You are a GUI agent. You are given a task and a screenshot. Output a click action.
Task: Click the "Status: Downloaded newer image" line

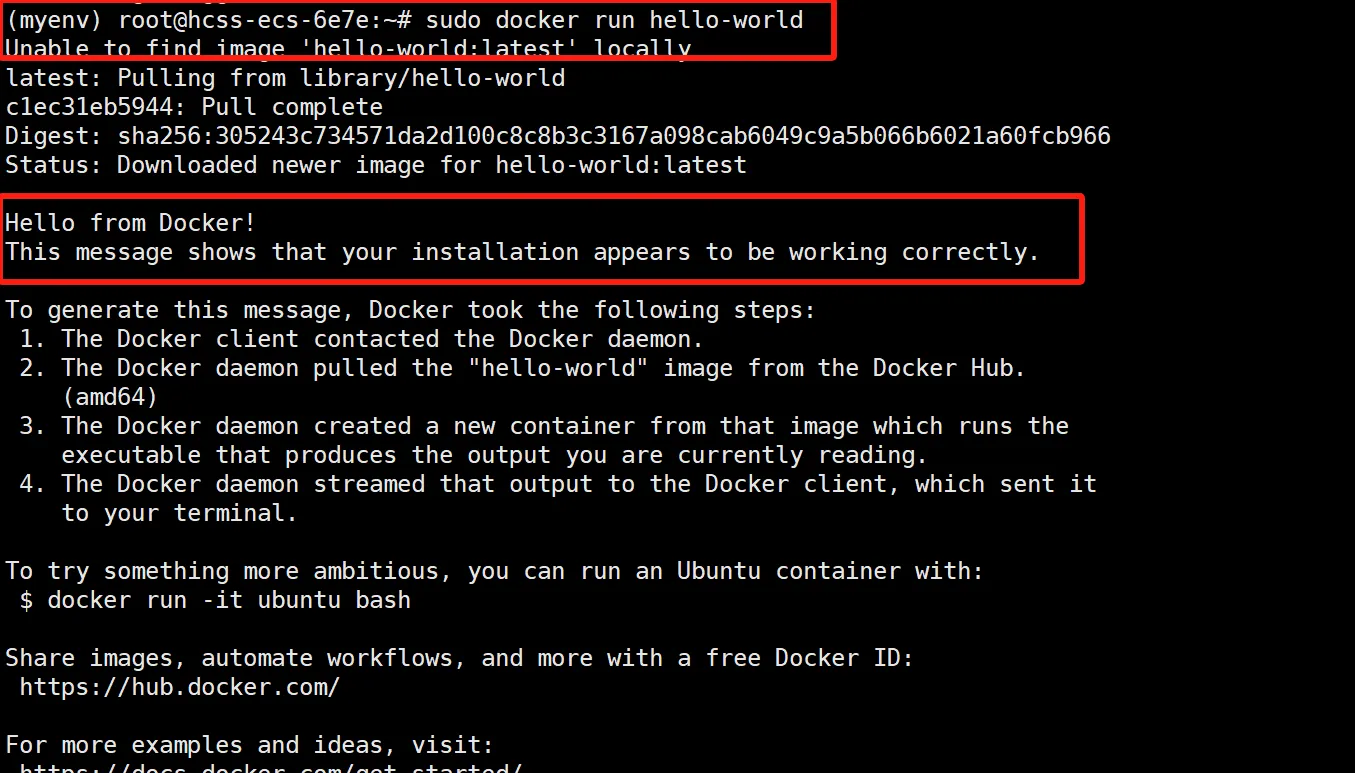(375, 165)
